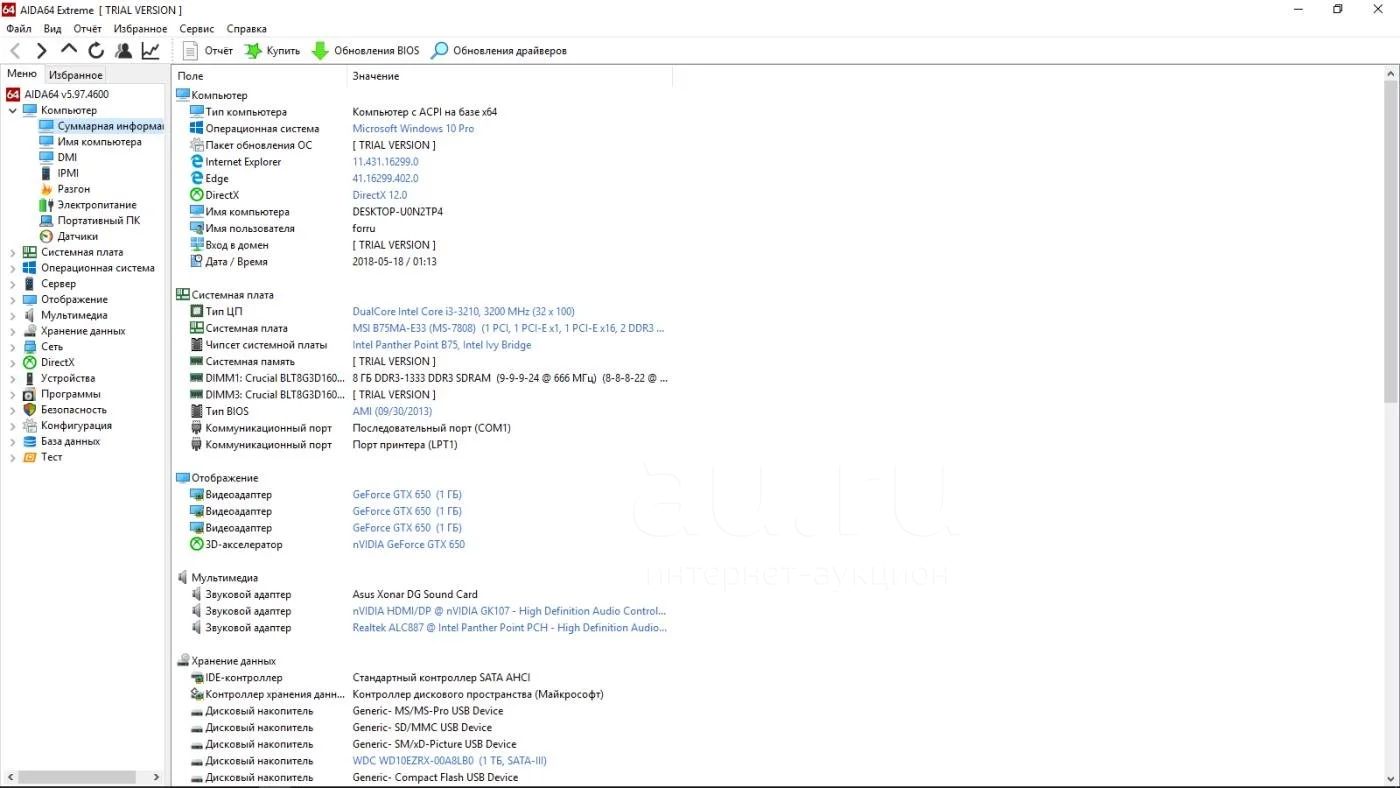Click the Программы tree icon
Viewport: 1400px width, 788px height.
point(29,394)
